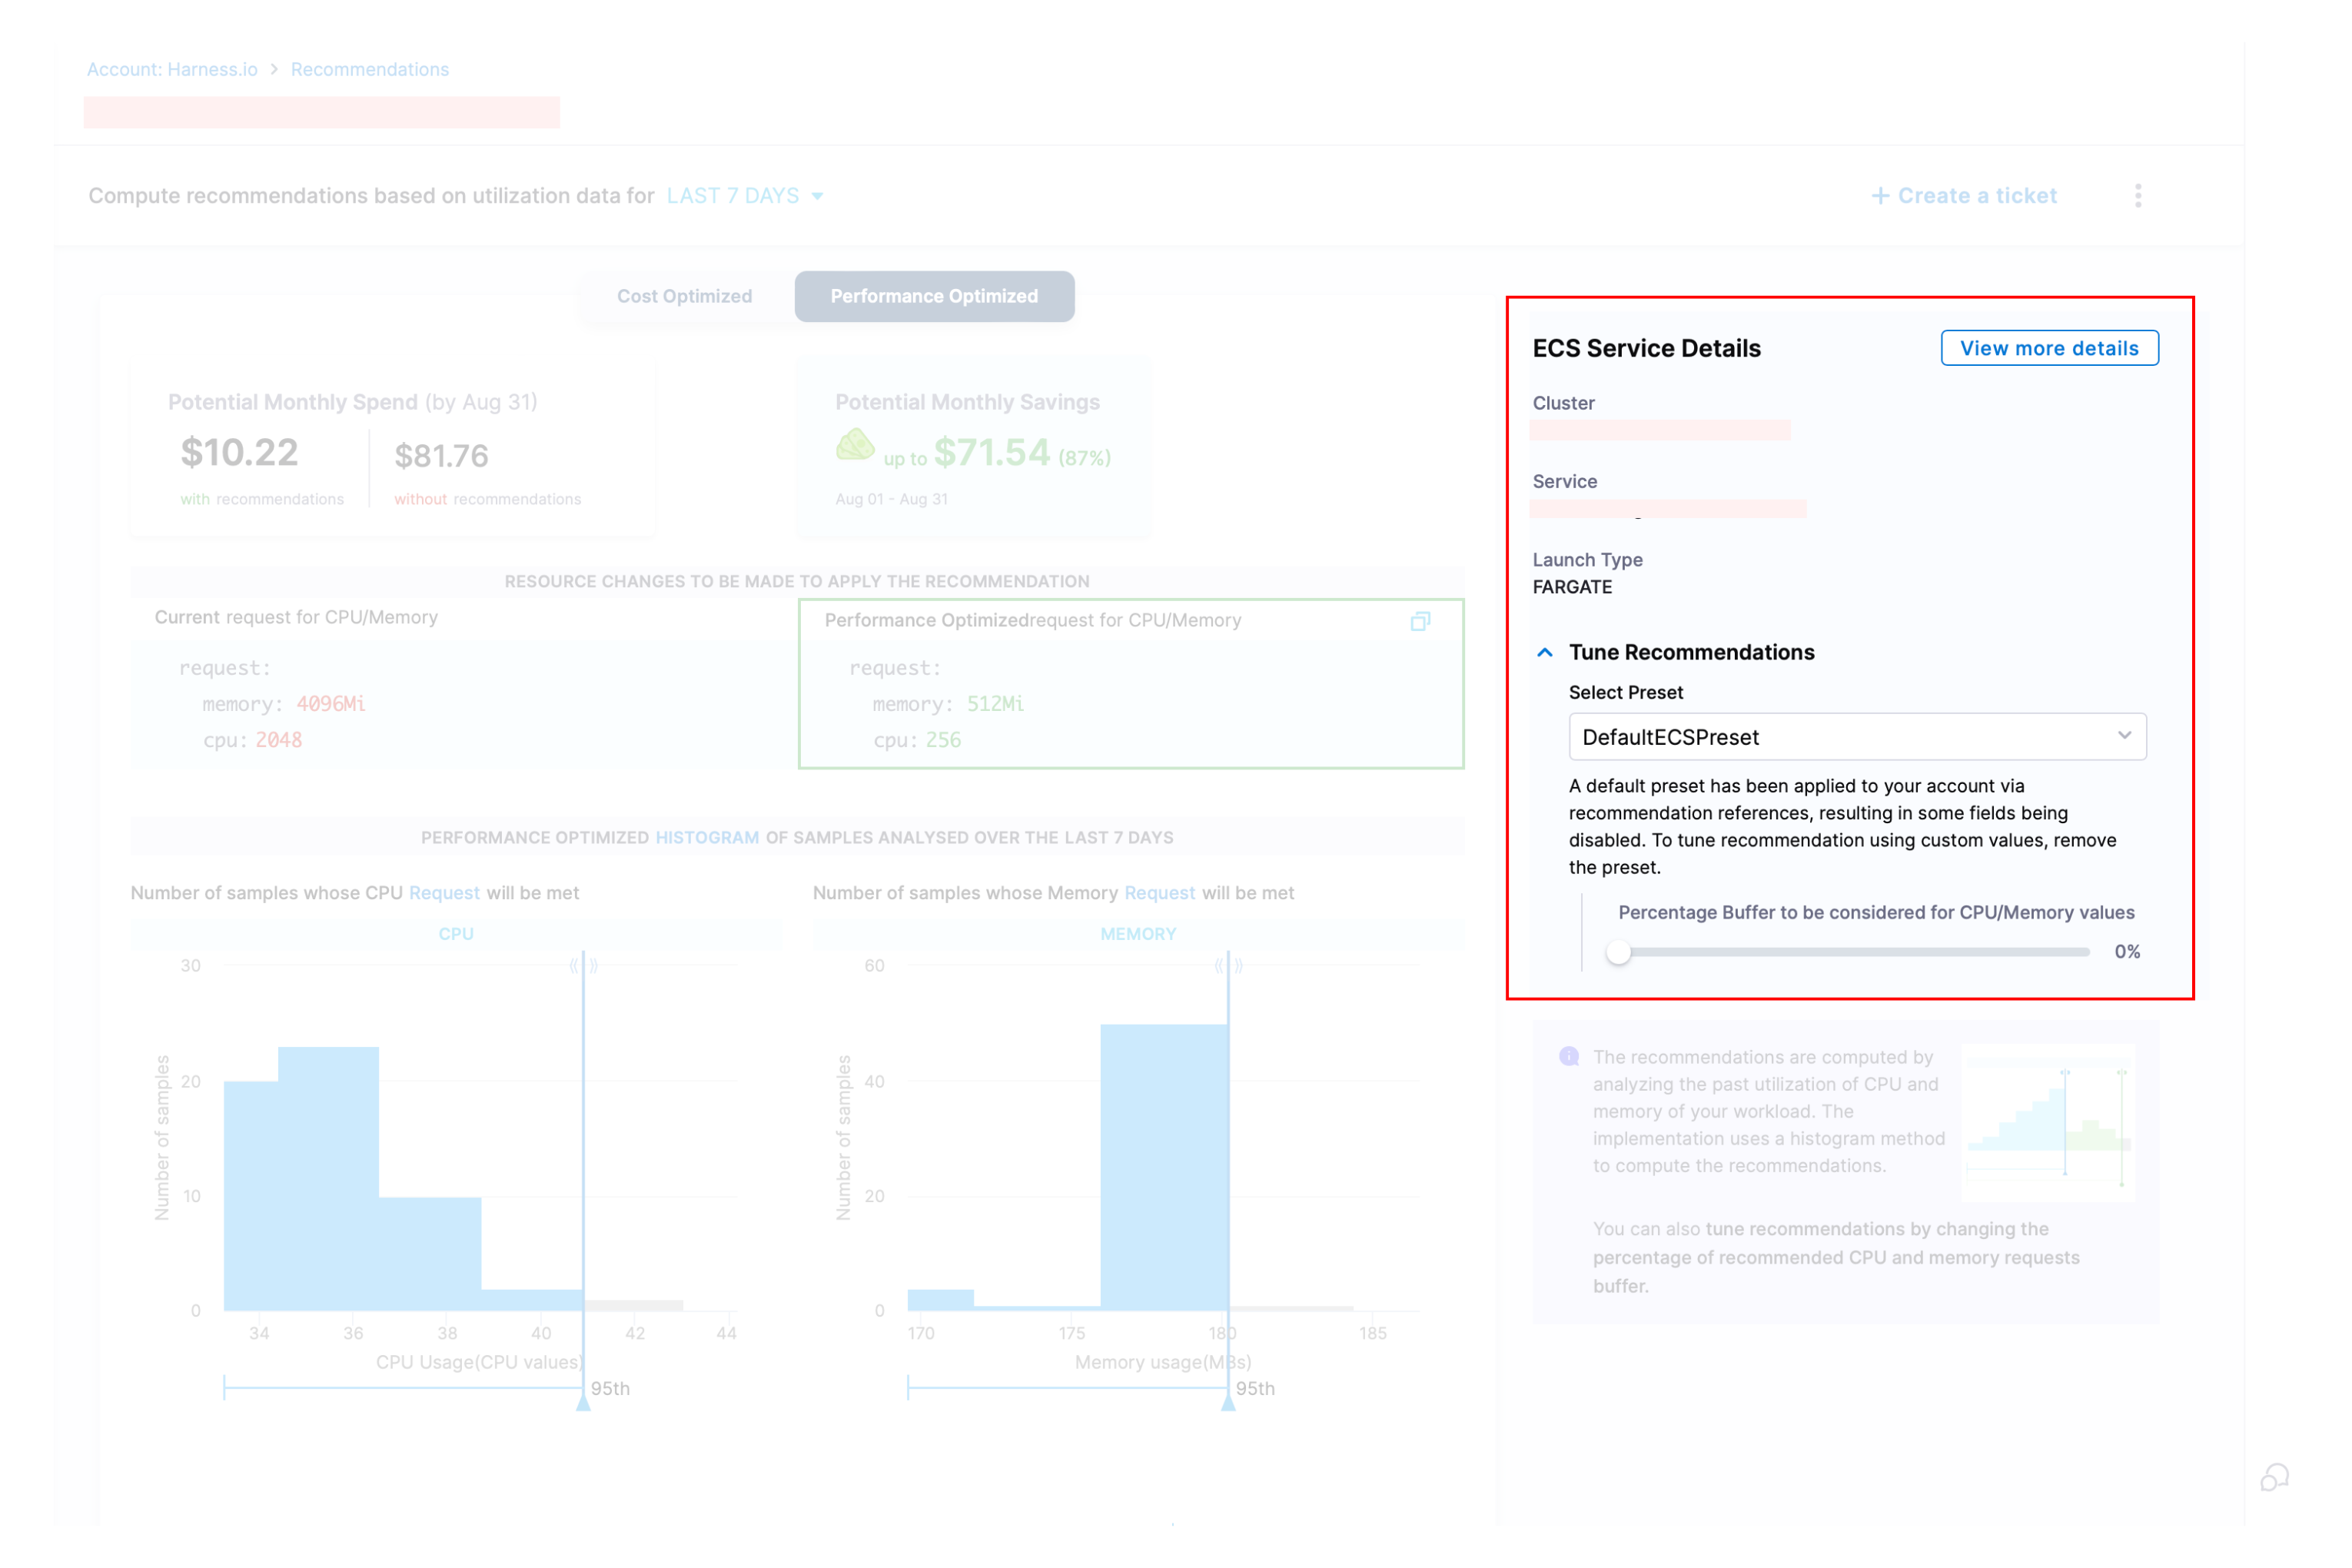Click the green savings icon near $71.54
Image resolution: width=2352 pixels, height=1568 pixels.
855,446
